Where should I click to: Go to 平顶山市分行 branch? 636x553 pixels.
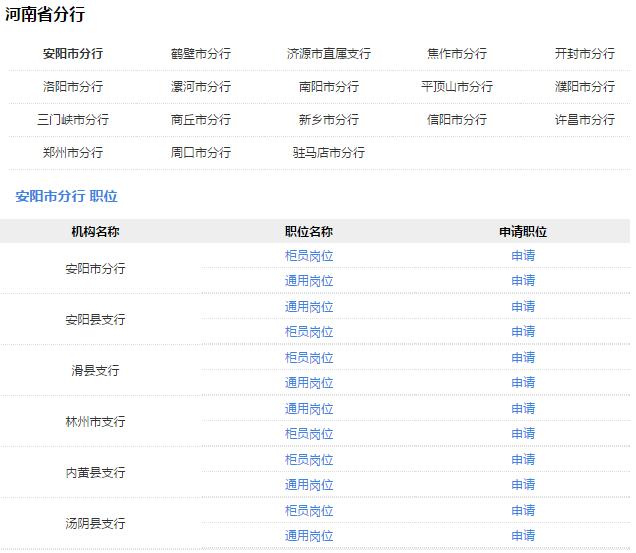coord(456,86)
